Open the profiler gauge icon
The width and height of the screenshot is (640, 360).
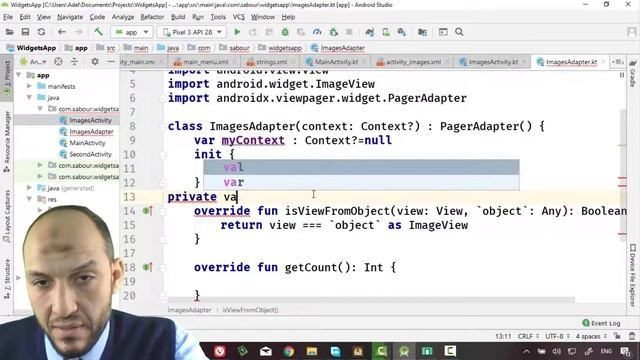point(317,32)
